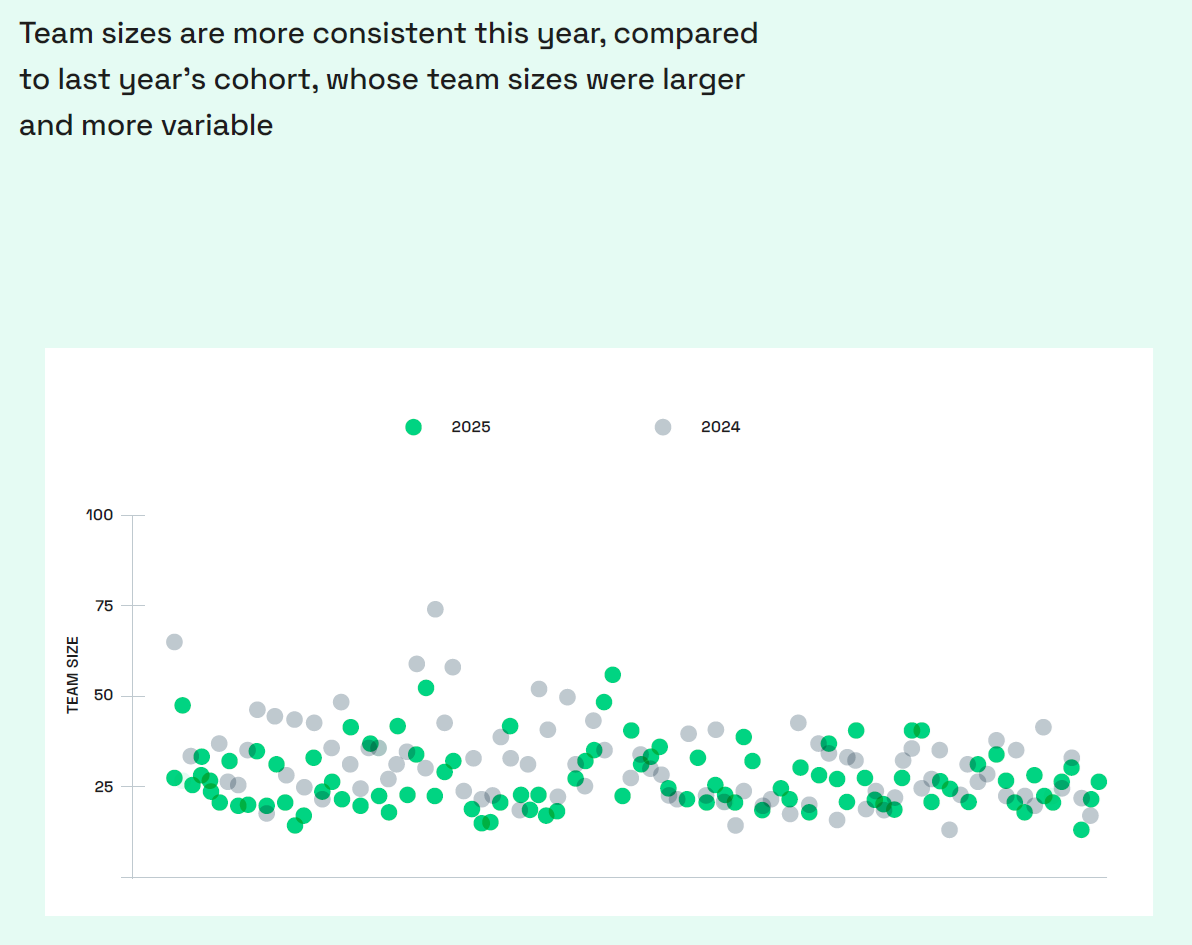Toggle the 2024 series legend label
The height and width of the screenshot is (945, 1192).
(720, 427)
